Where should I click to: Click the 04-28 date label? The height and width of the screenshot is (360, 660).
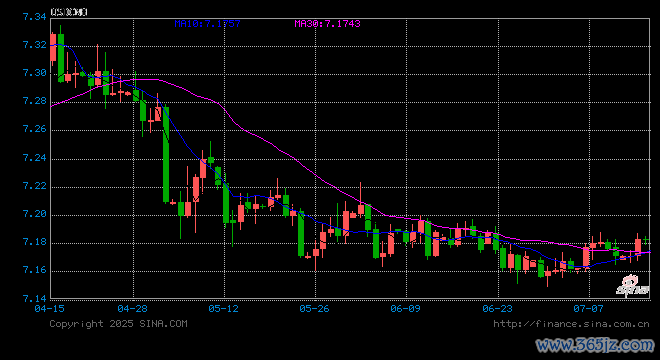[133, 309]
